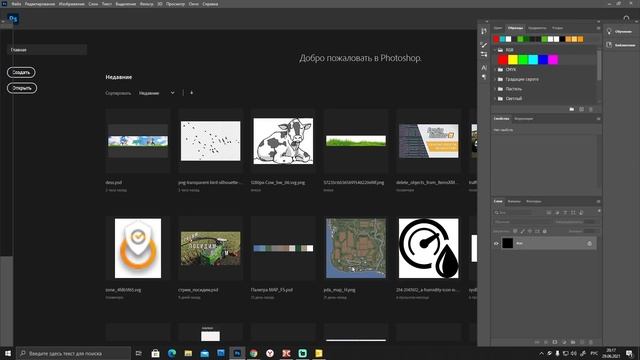Click the new group folder icon in Layers
The height and width of the screenshot is (360, 640).
pos(573,342)
